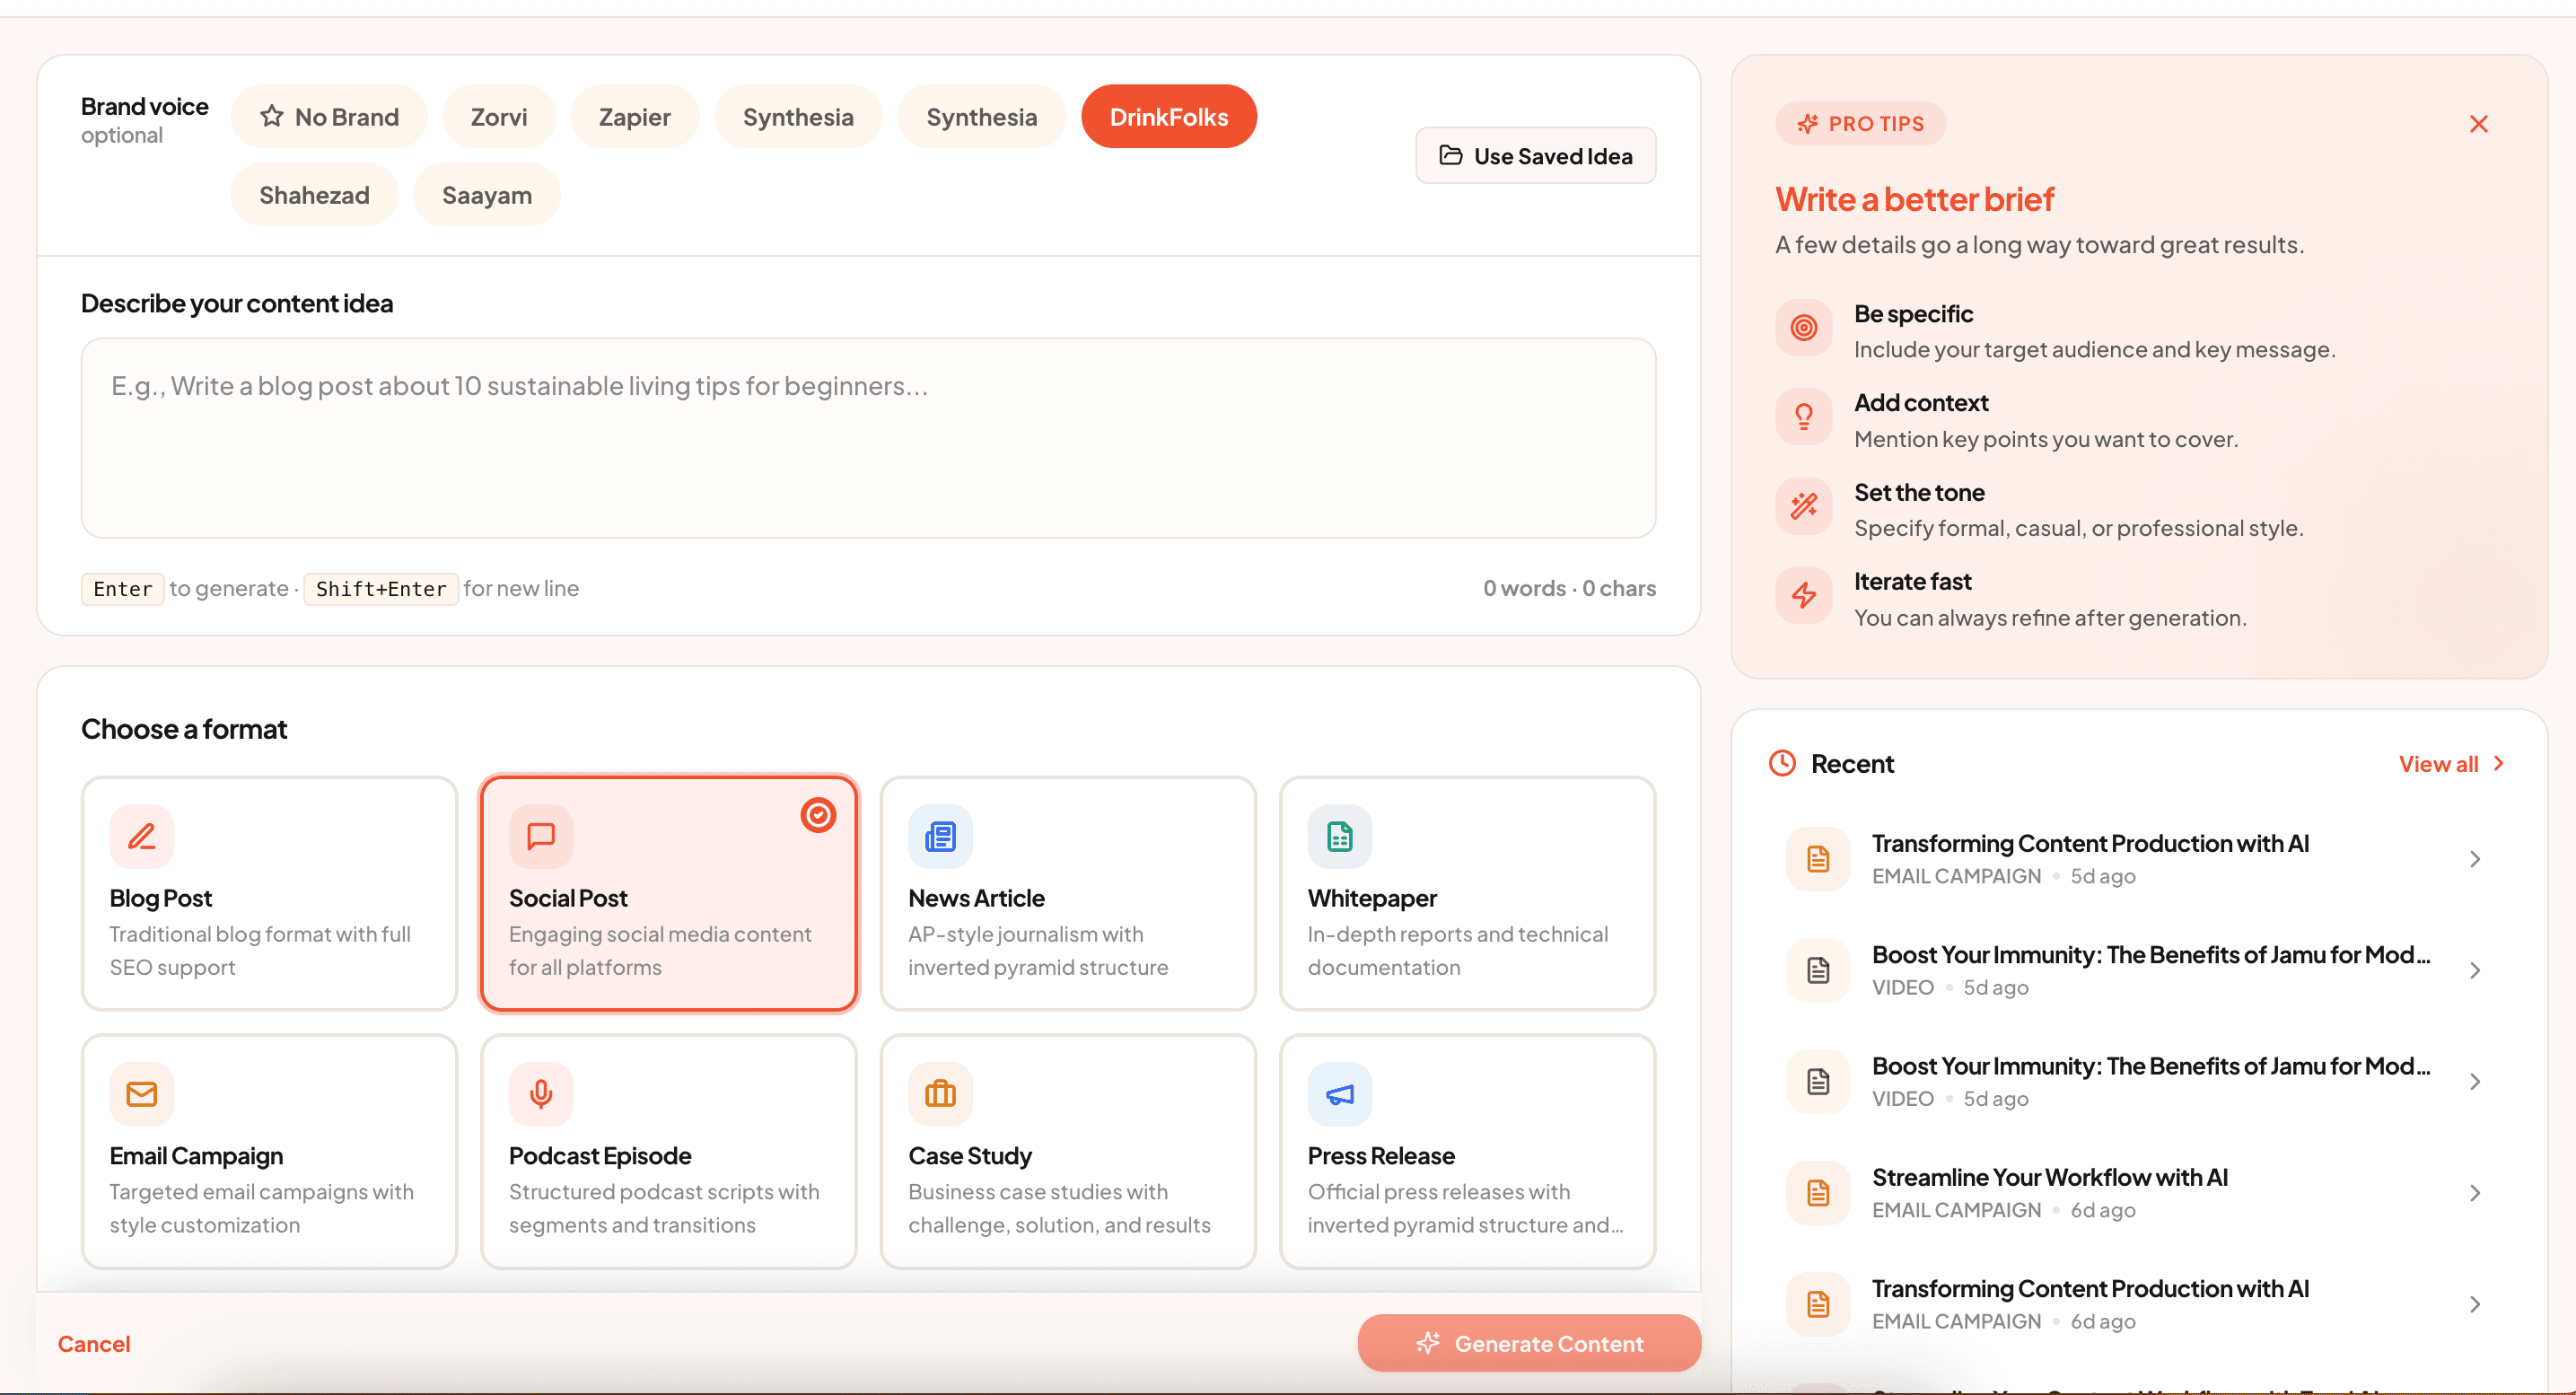The width and height of the screenshot is (2576, 1395).
Task: Click document icon of second Boost Your Immunity item
Action: coord(1818,1082)
